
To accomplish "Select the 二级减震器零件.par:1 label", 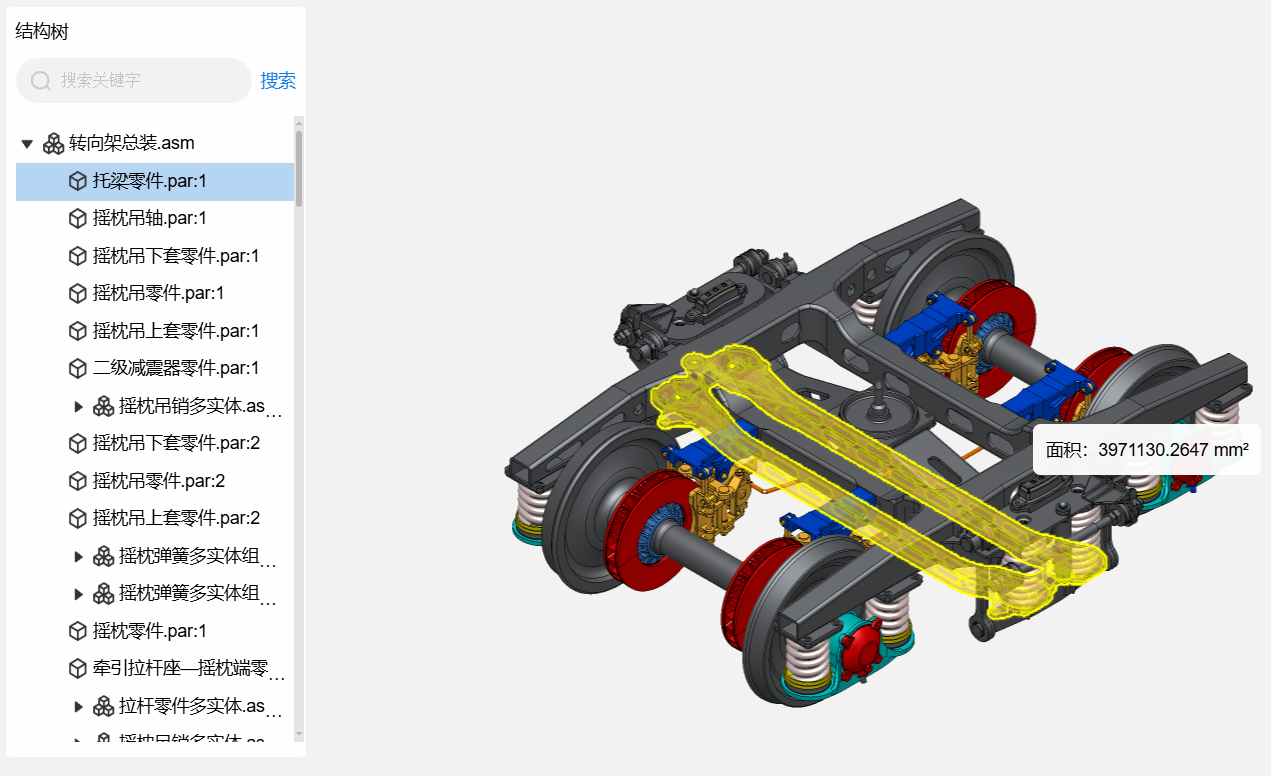I will 176,368.
